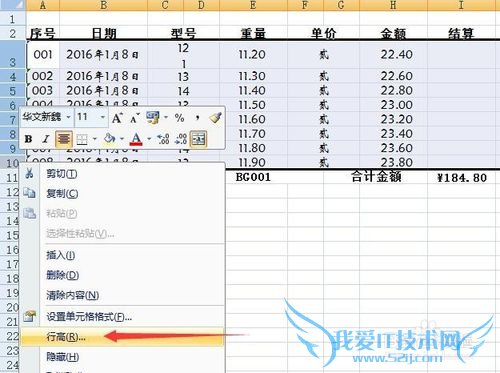Select the cell containing 001
The width and height of the screenshot is (500, 373).
(x=43, y=55)
